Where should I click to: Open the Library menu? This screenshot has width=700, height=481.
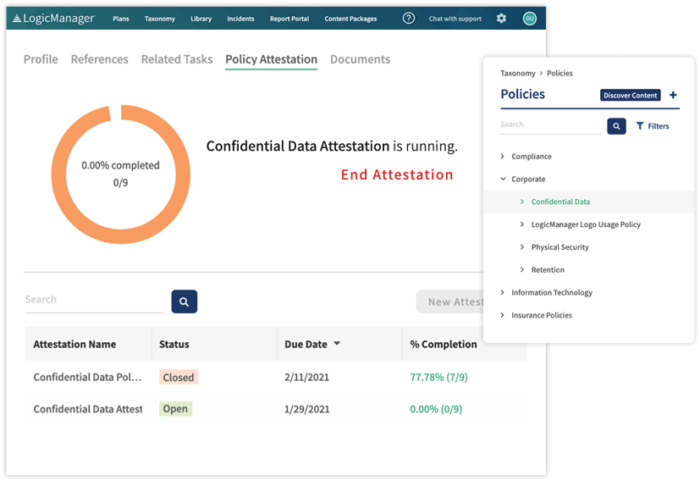click(201, 19)
